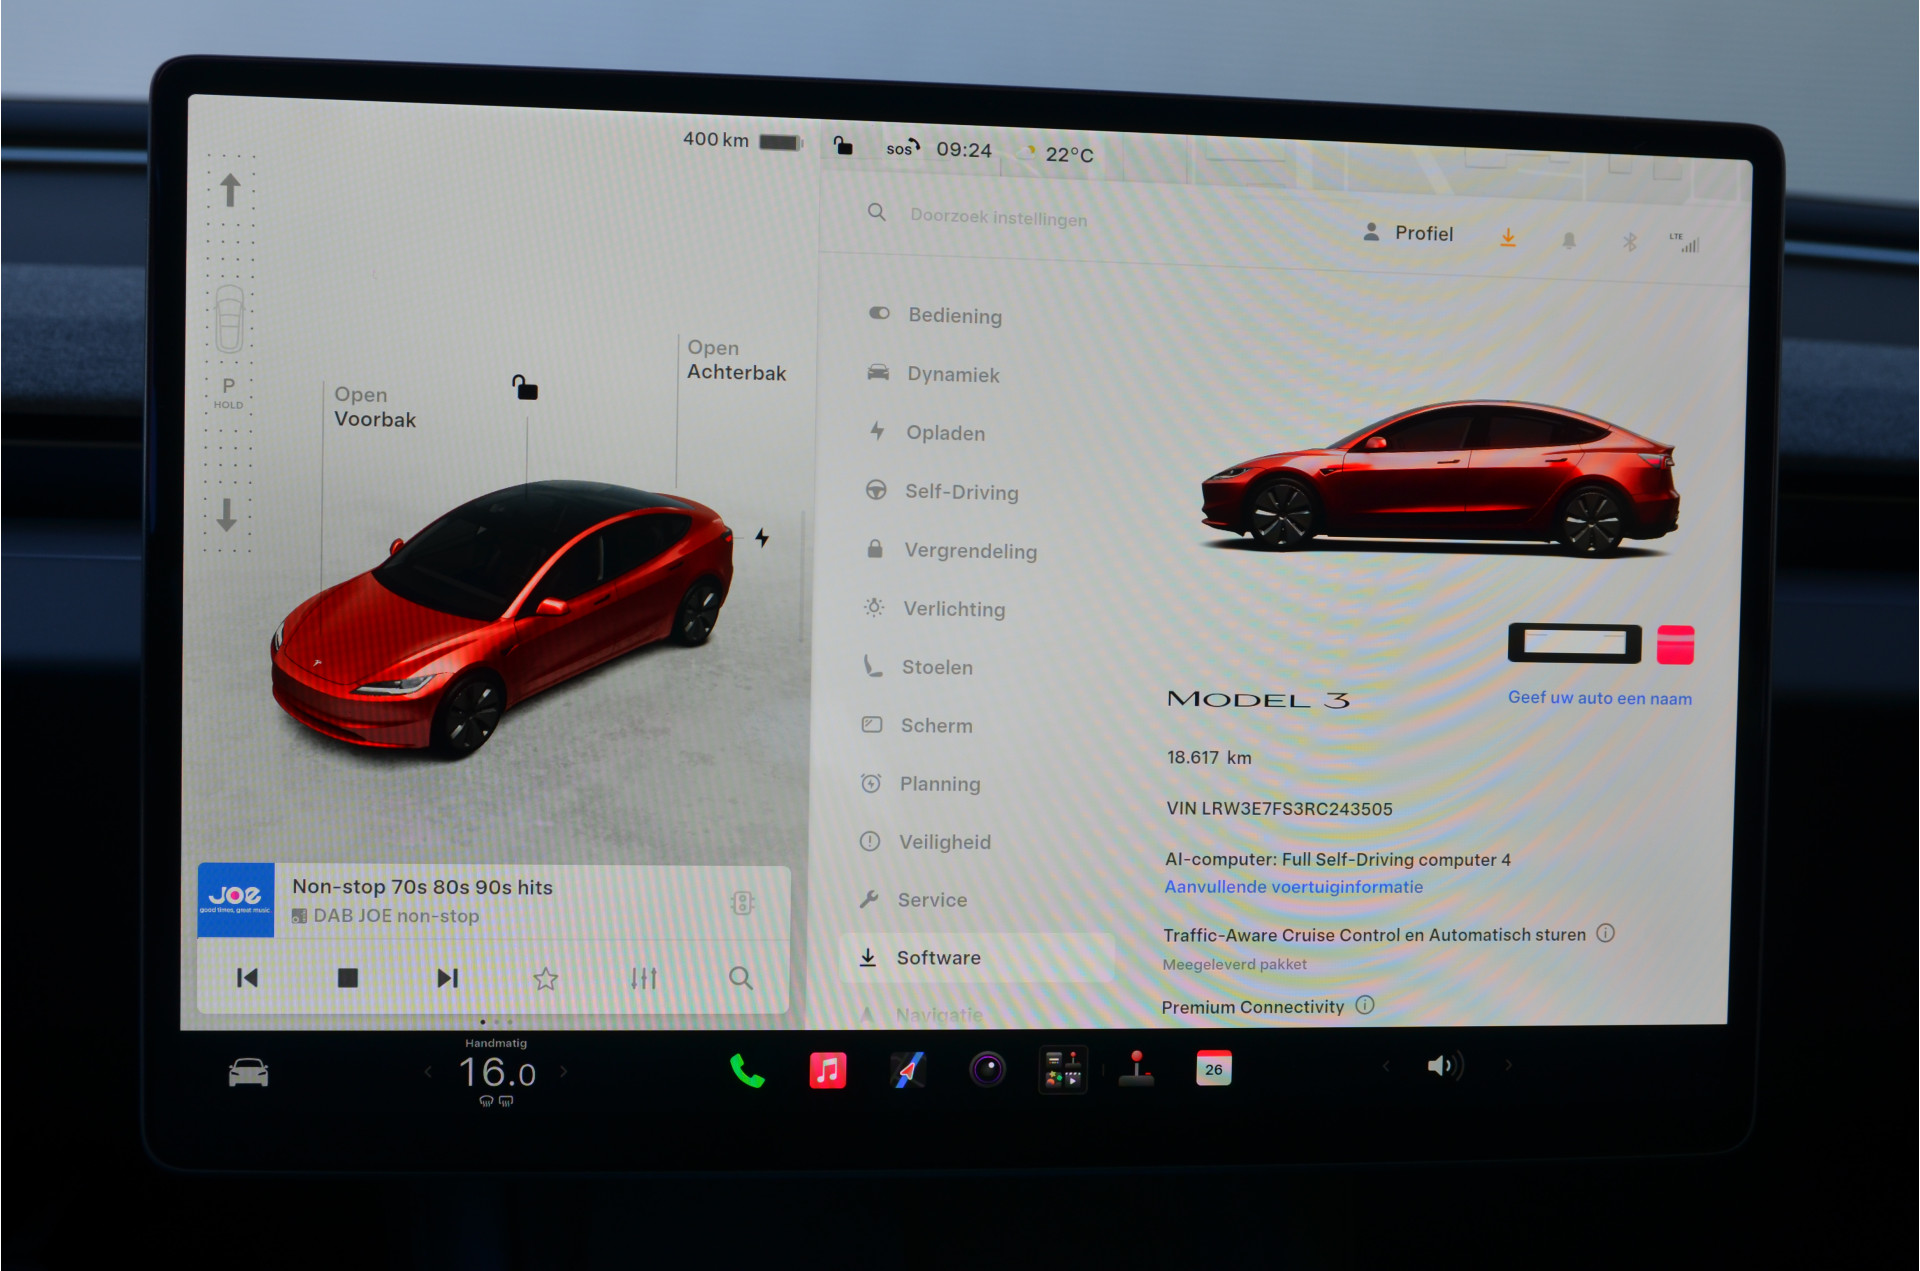
Task: Tap the car controls icon in the dock
Action: 248,1073
